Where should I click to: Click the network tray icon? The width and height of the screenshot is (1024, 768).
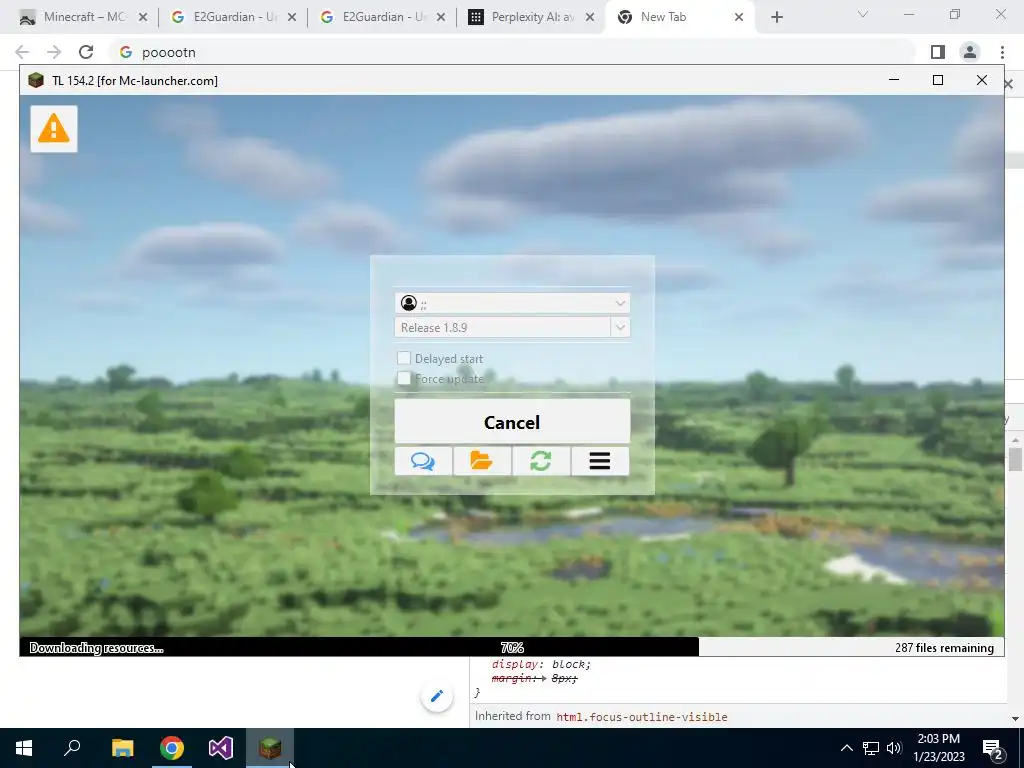click(x=871, y=748)
